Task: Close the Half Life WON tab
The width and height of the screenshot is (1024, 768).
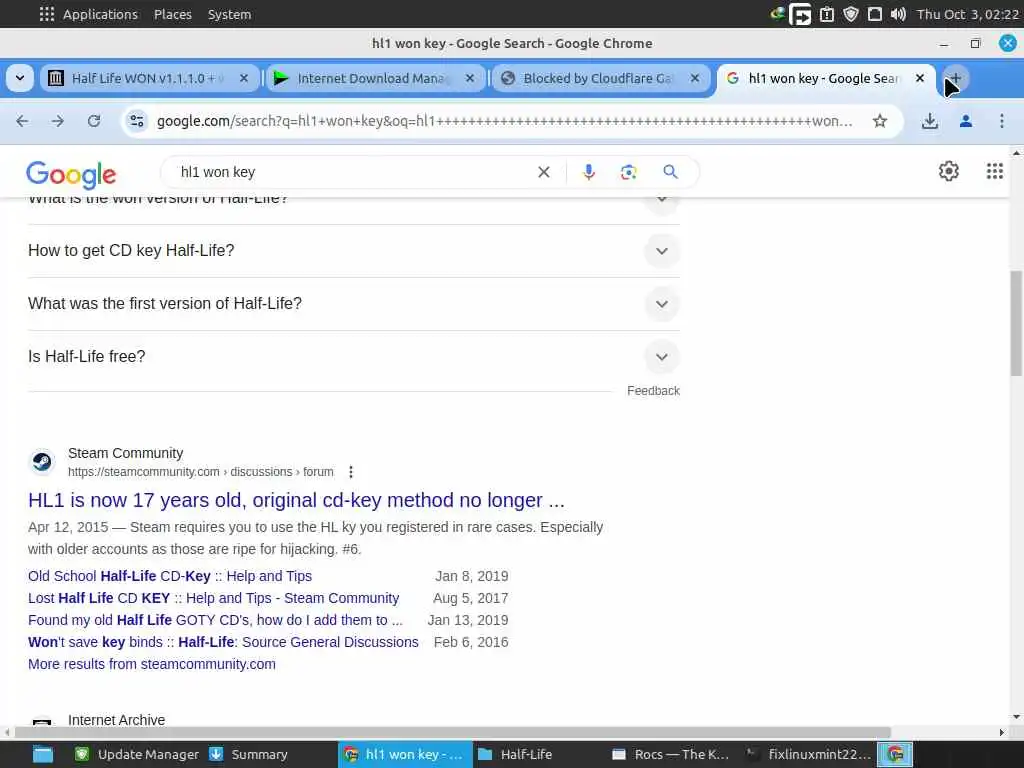Action: point(244,78)
